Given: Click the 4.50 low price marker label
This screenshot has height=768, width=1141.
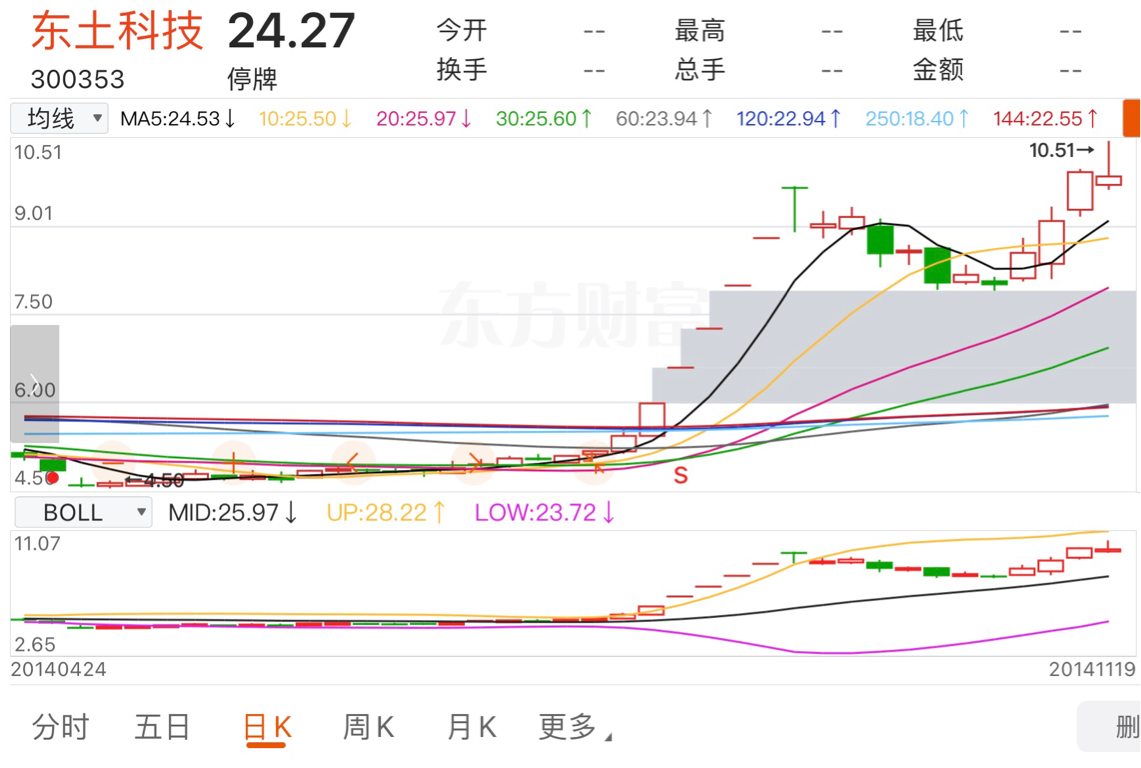Looking at the screenshot, I should click(156, 480).
